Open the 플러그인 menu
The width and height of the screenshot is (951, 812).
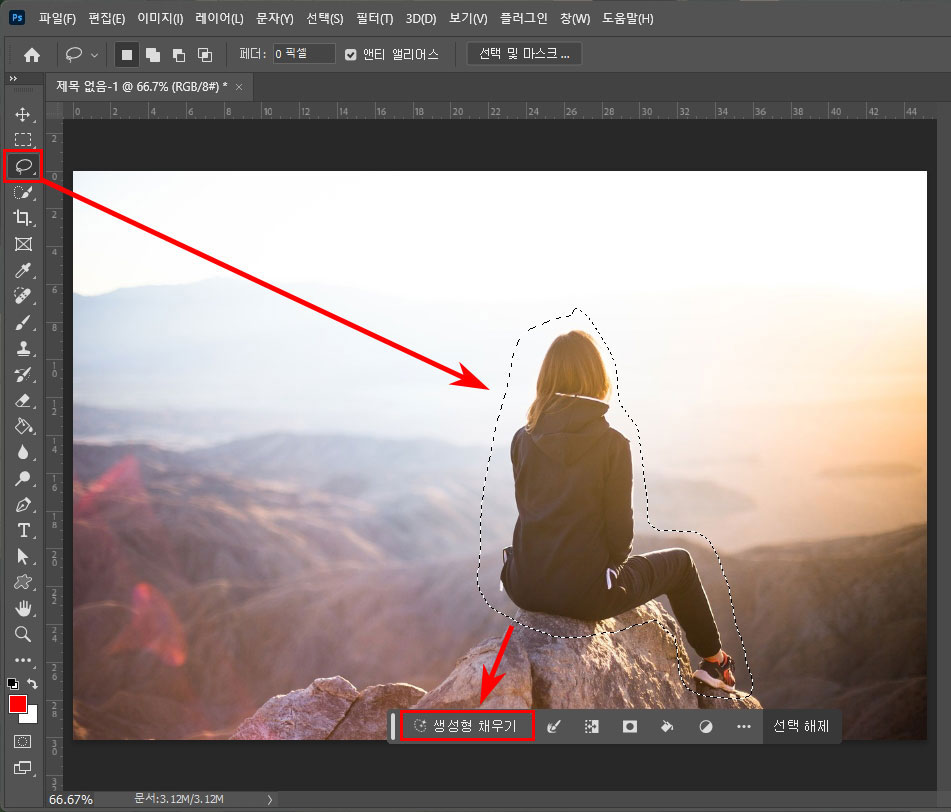click(523, 19)
